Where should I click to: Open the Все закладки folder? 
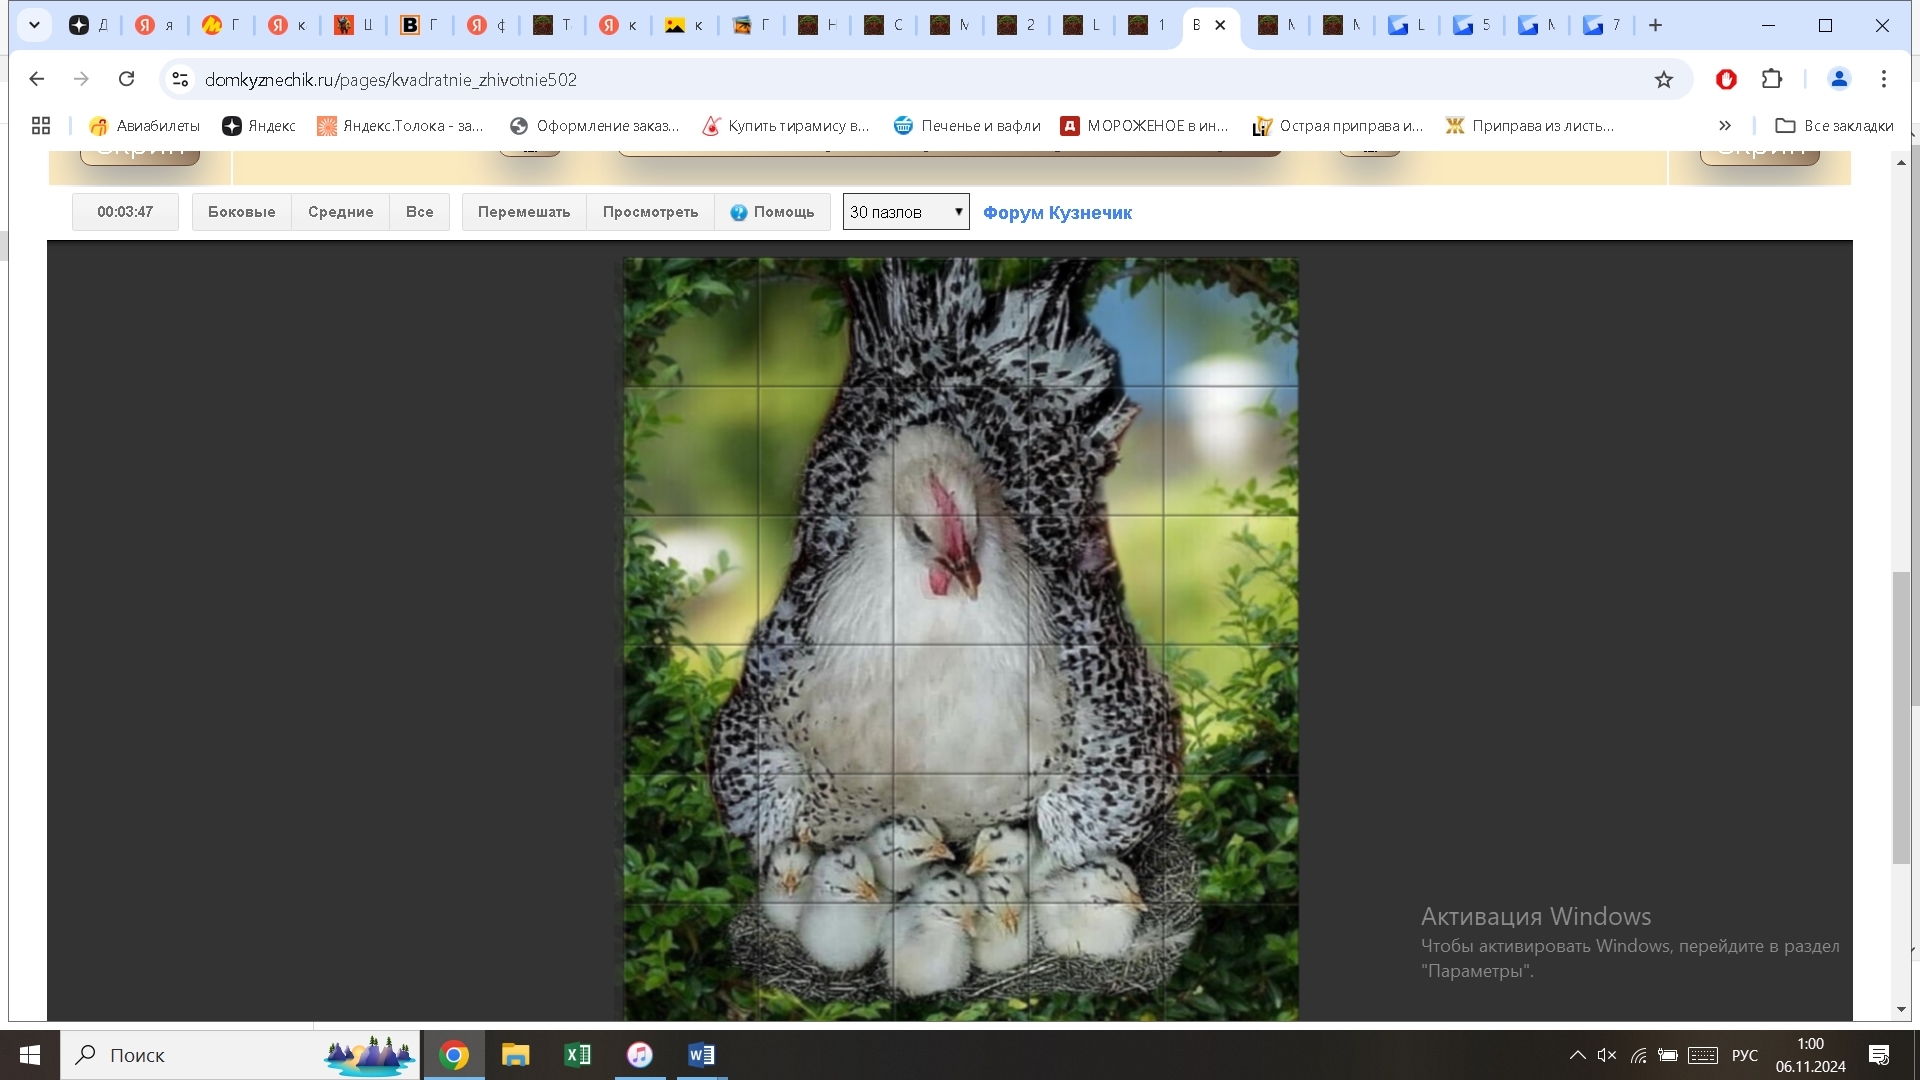[1834, 125]
